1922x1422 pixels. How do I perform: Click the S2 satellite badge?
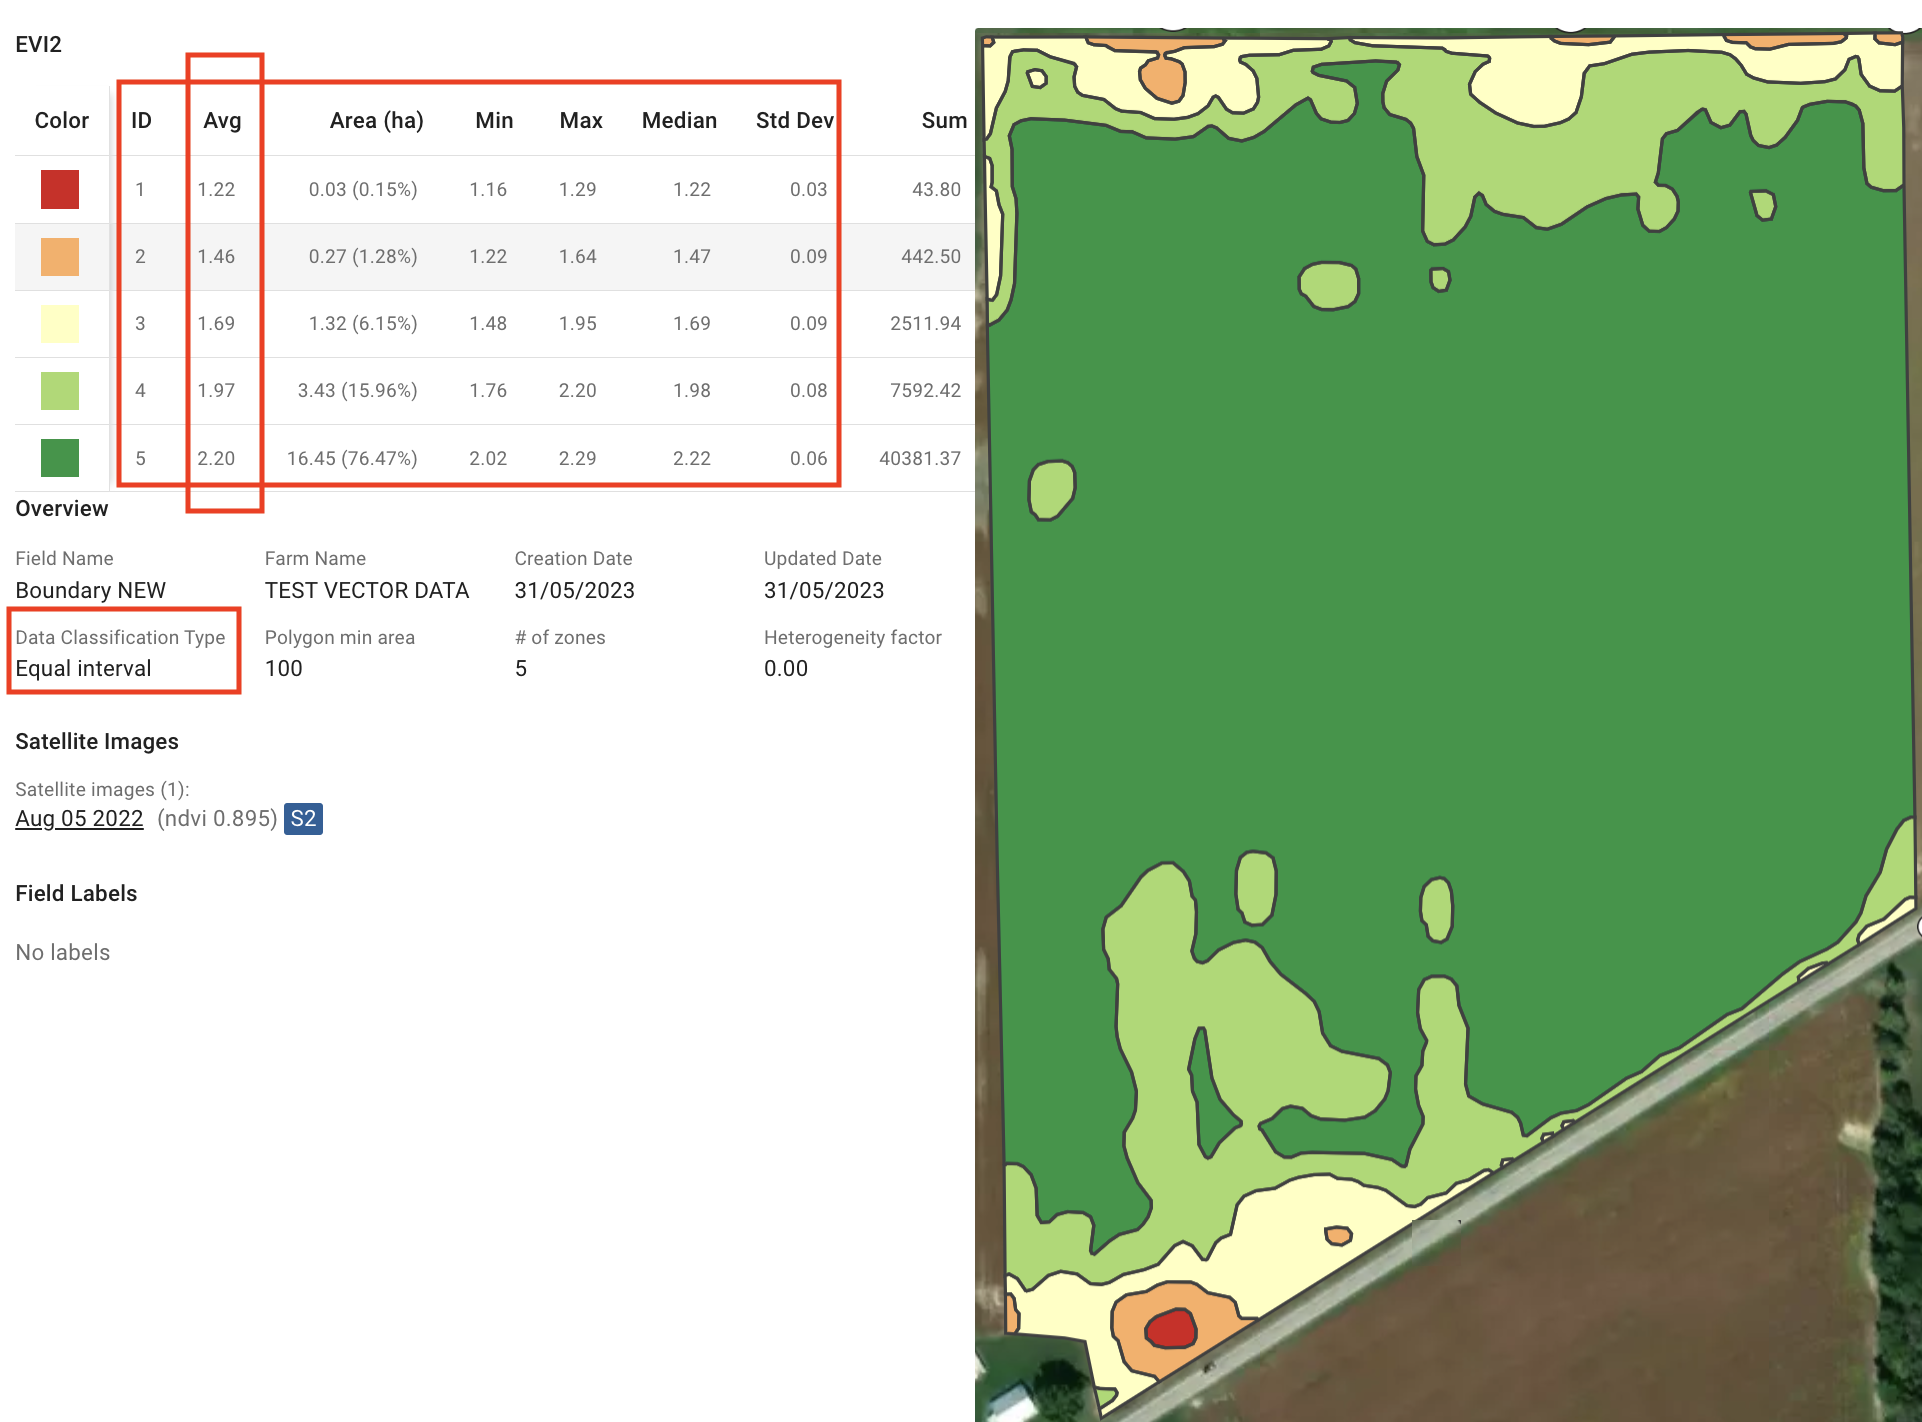click(303, 819)
